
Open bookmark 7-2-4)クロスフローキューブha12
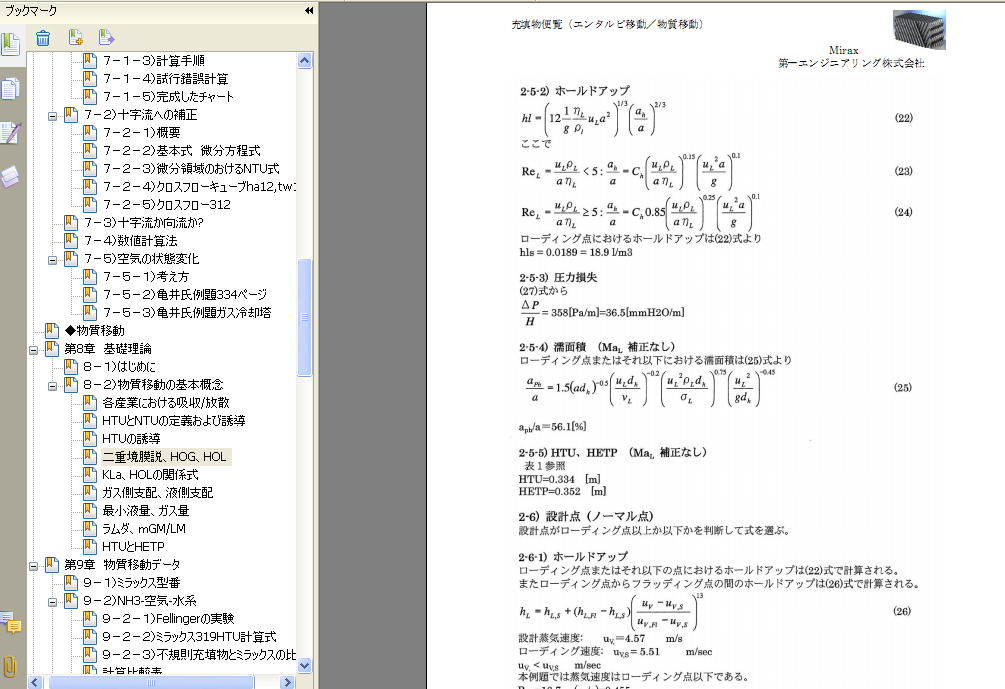[199, 187]
